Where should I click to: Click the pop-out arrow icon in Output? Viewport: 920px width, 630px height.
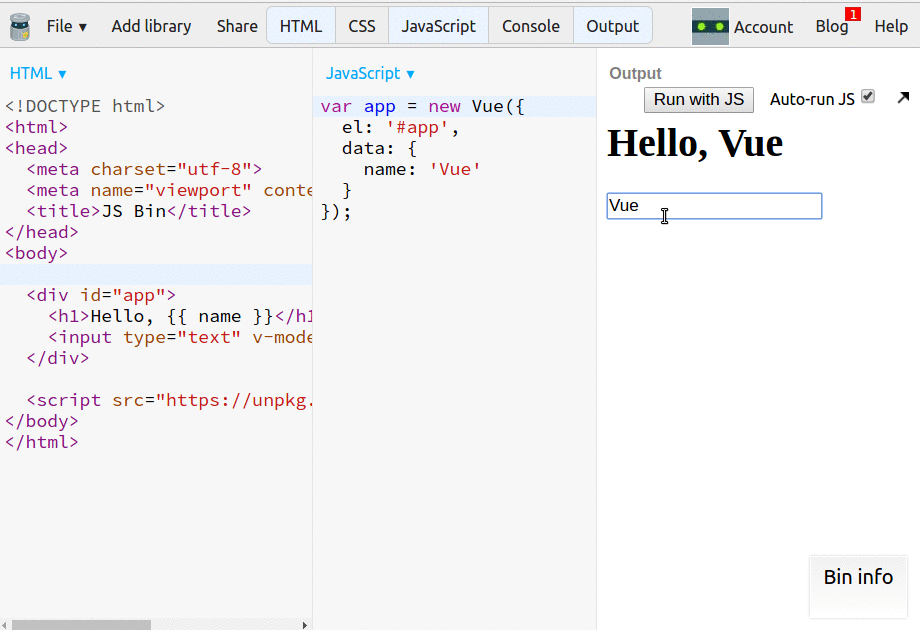(903, 98)
